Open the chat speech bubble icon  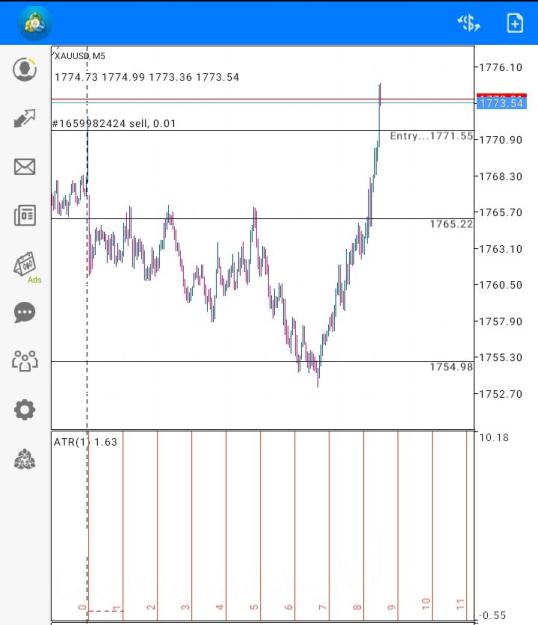coord(25,312)
